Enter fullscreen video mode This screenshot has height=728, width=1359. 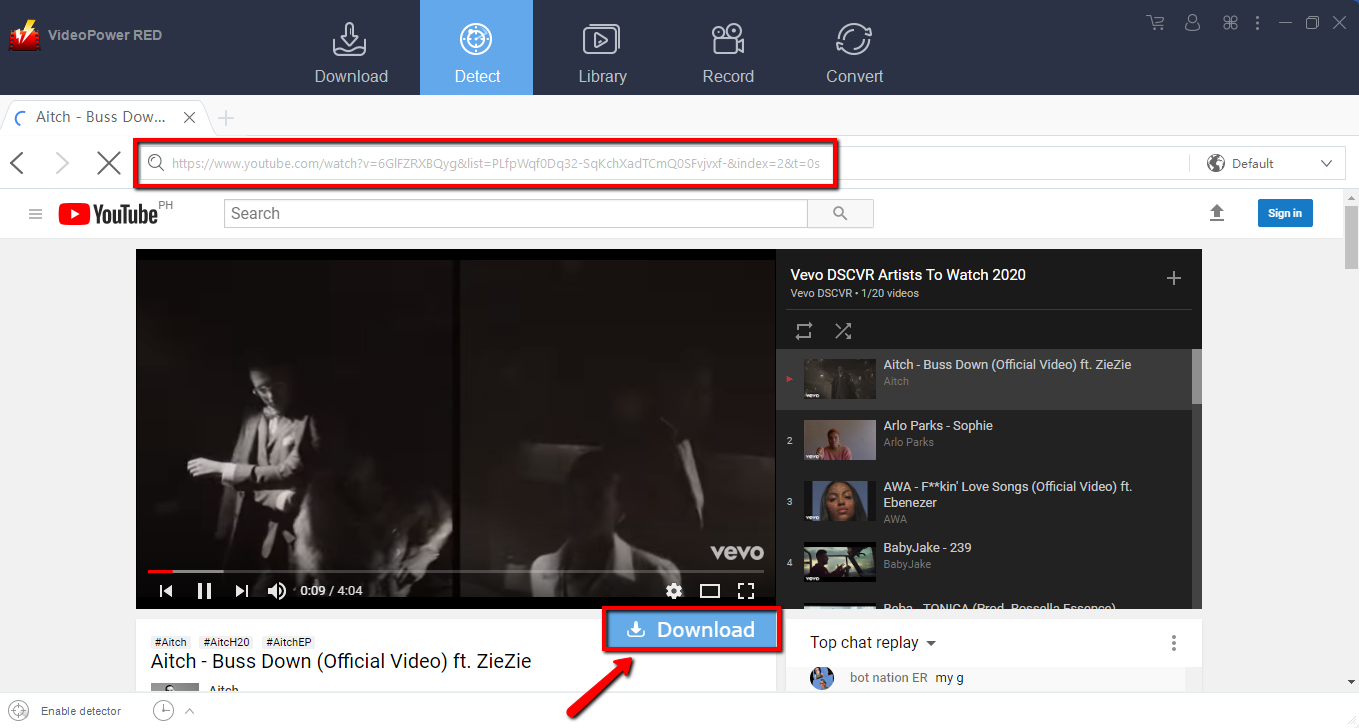coord(746,591)
